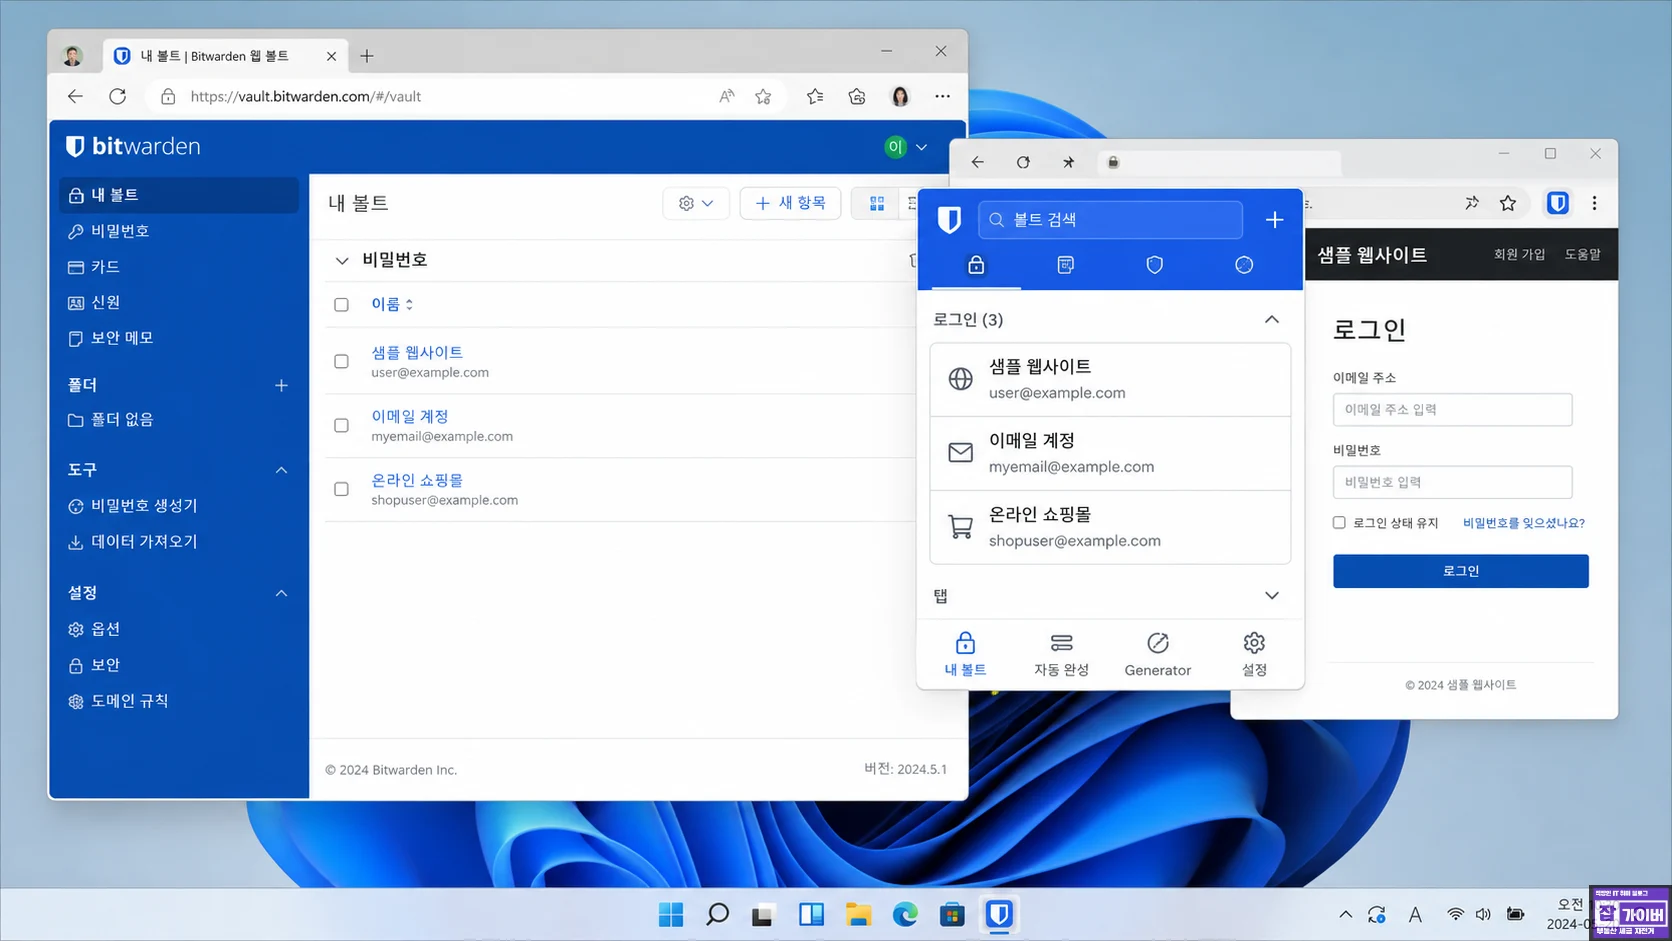Open 도움말 on the sample website
Image resolution: width=1672 pixels, height=941 pixels.
pyautogui.click(x=1582, y=255)
